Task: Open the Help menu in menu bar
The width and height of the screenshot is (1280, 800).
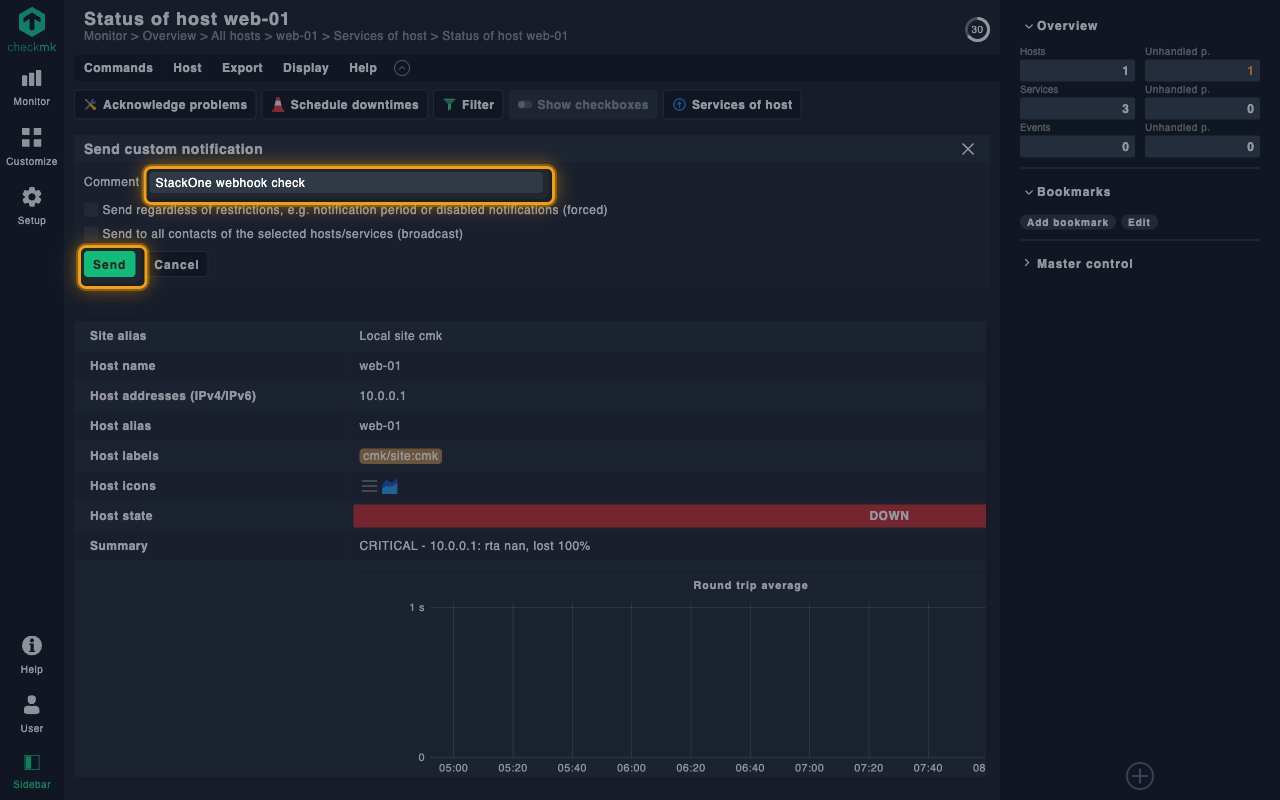Action: tap(363, 68)
